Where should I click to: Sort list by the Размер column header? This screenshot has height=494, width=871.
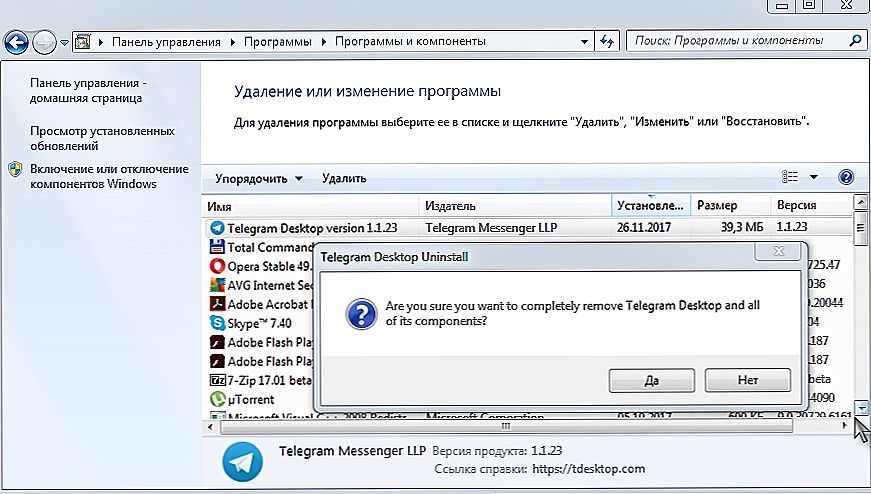(x=717, y=205)
